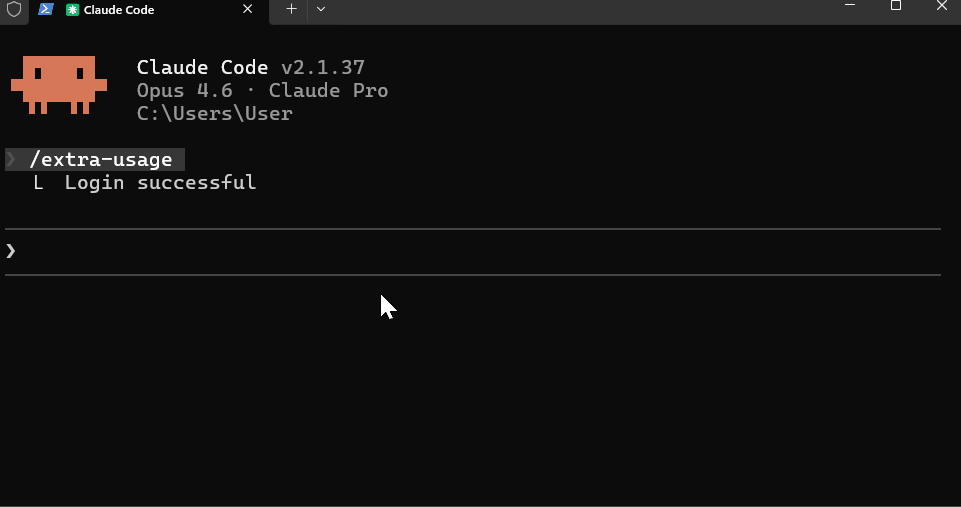Open a new terminal tab
Screen dimensions: 961x507
click(291, 9)
